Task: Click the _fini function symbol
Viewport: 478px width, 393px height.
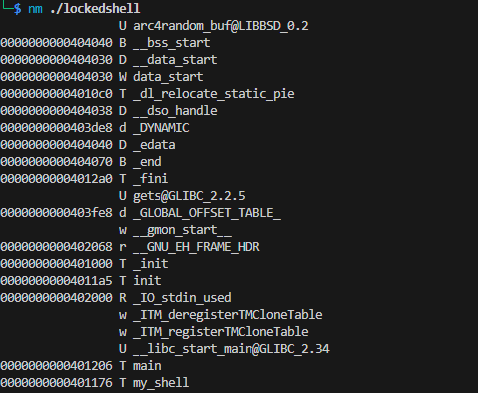Action: [x=150, y=178]
